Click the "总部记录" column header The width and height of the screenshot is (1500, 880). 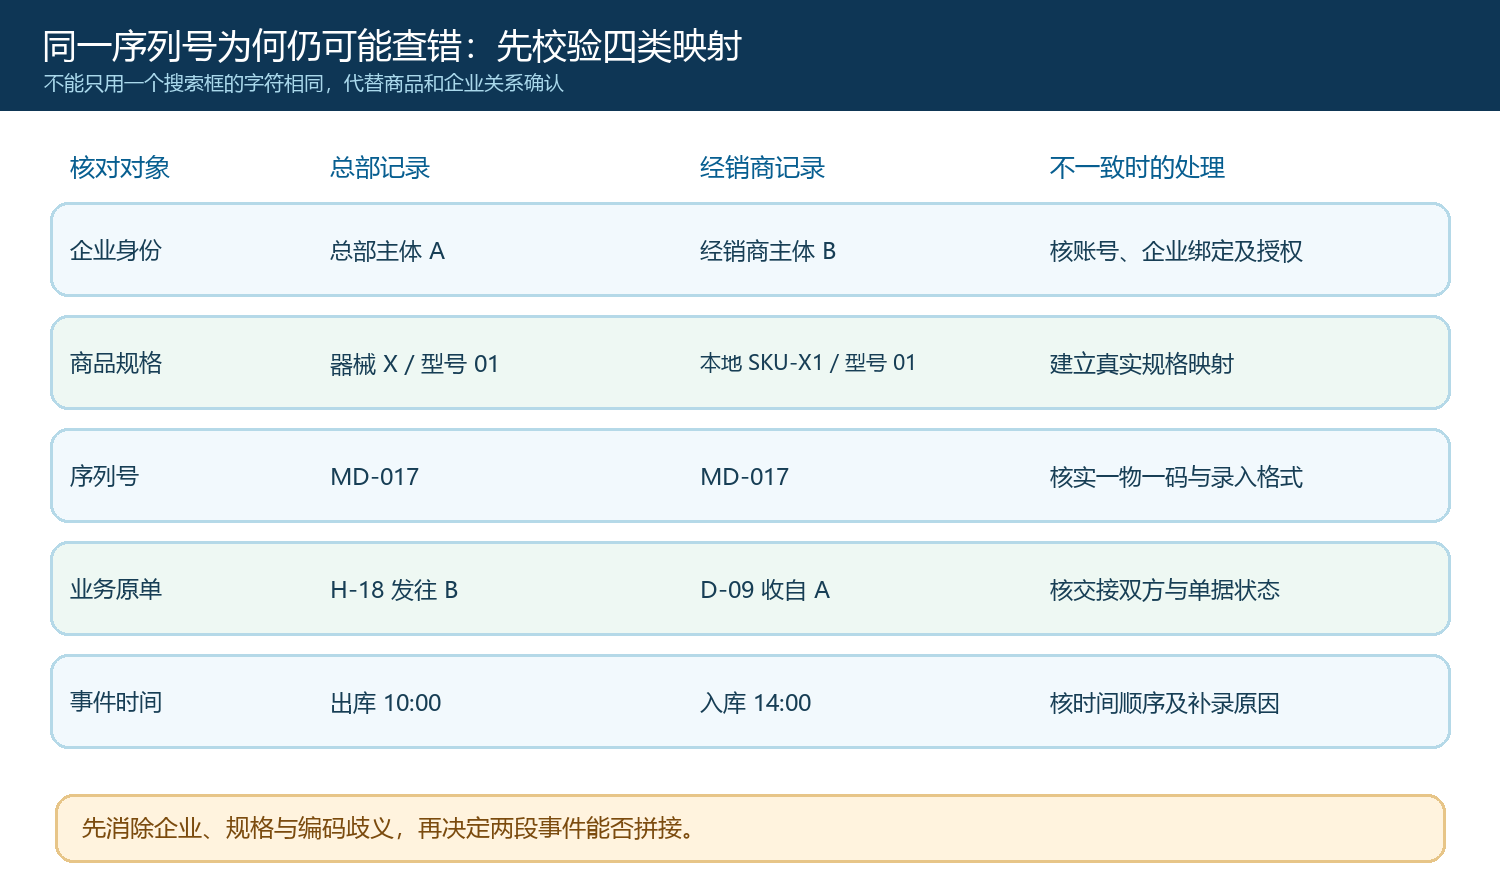pyautogui.click(x=380, y=167)
